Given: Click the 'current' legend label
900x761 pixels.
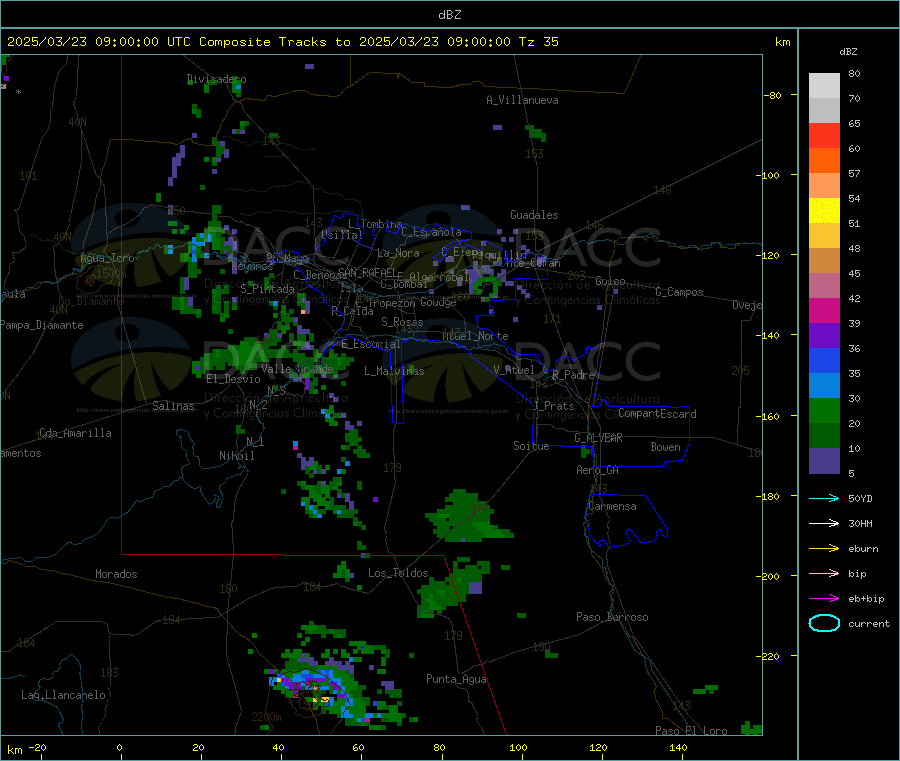Looking at the screenshot, I should [x=869, y=623].
